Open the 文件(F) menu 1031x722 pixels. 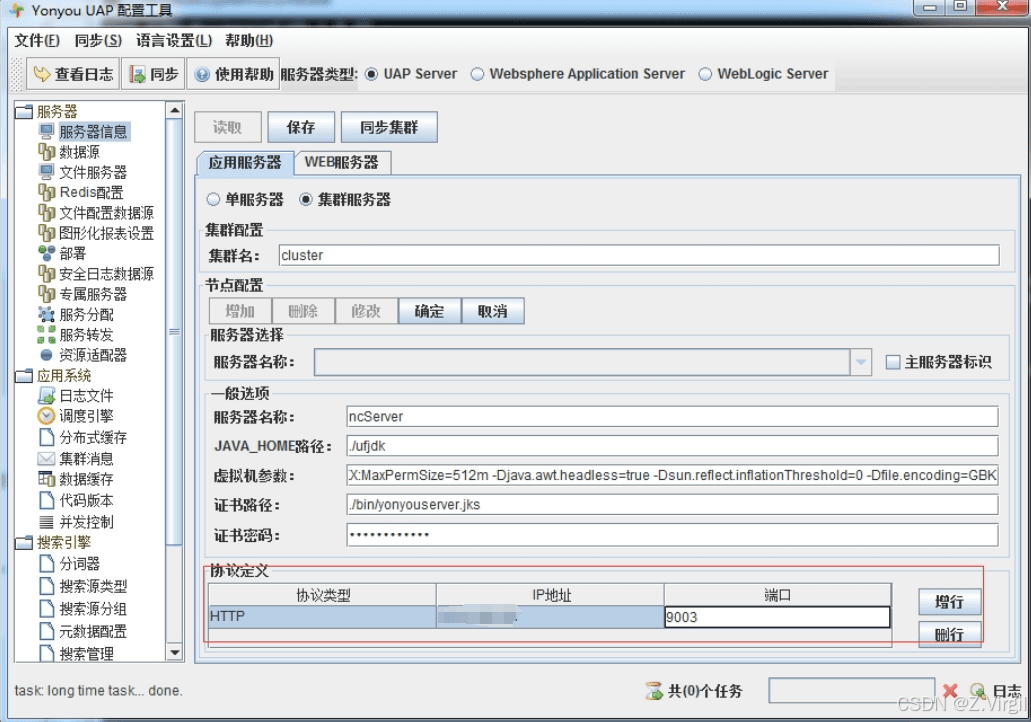tap(37, 41)
